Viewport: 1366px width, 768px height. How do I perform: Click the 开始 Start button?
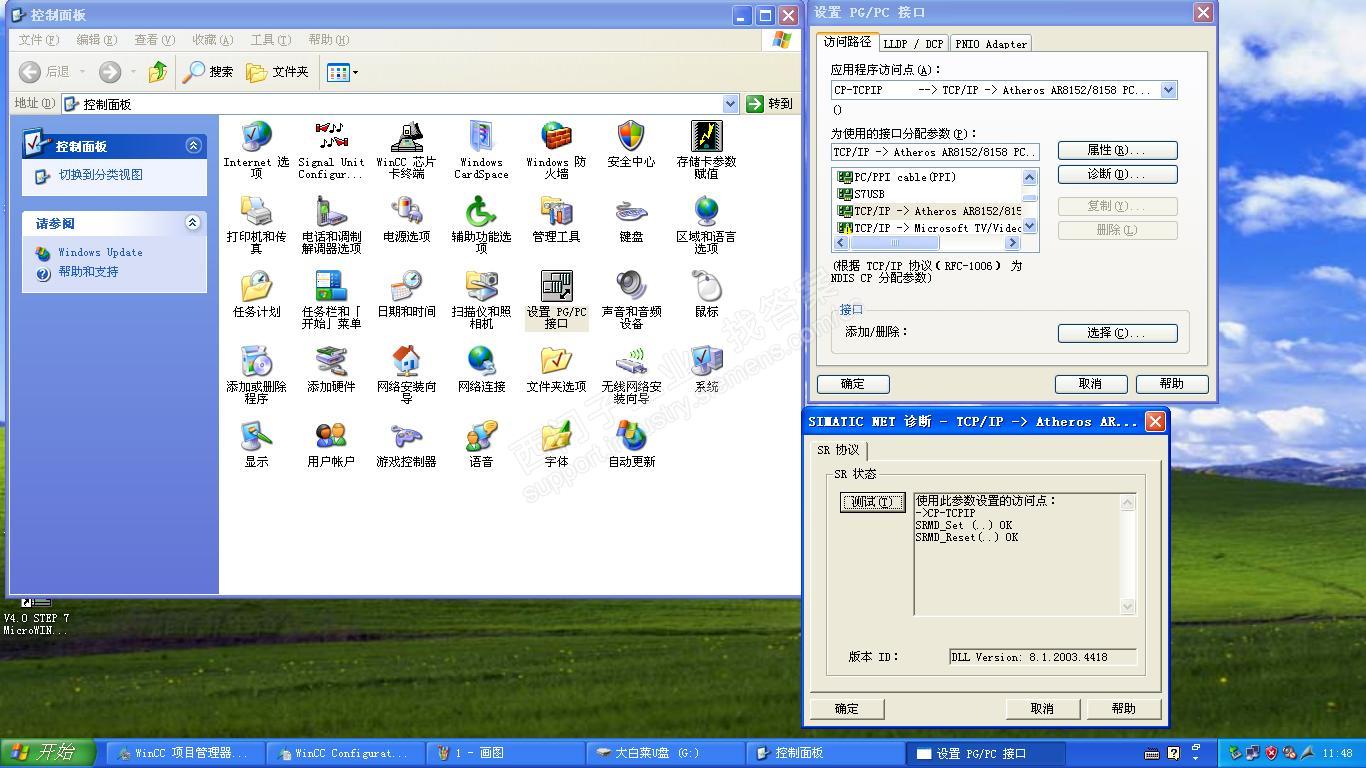(x=48, y=753)
